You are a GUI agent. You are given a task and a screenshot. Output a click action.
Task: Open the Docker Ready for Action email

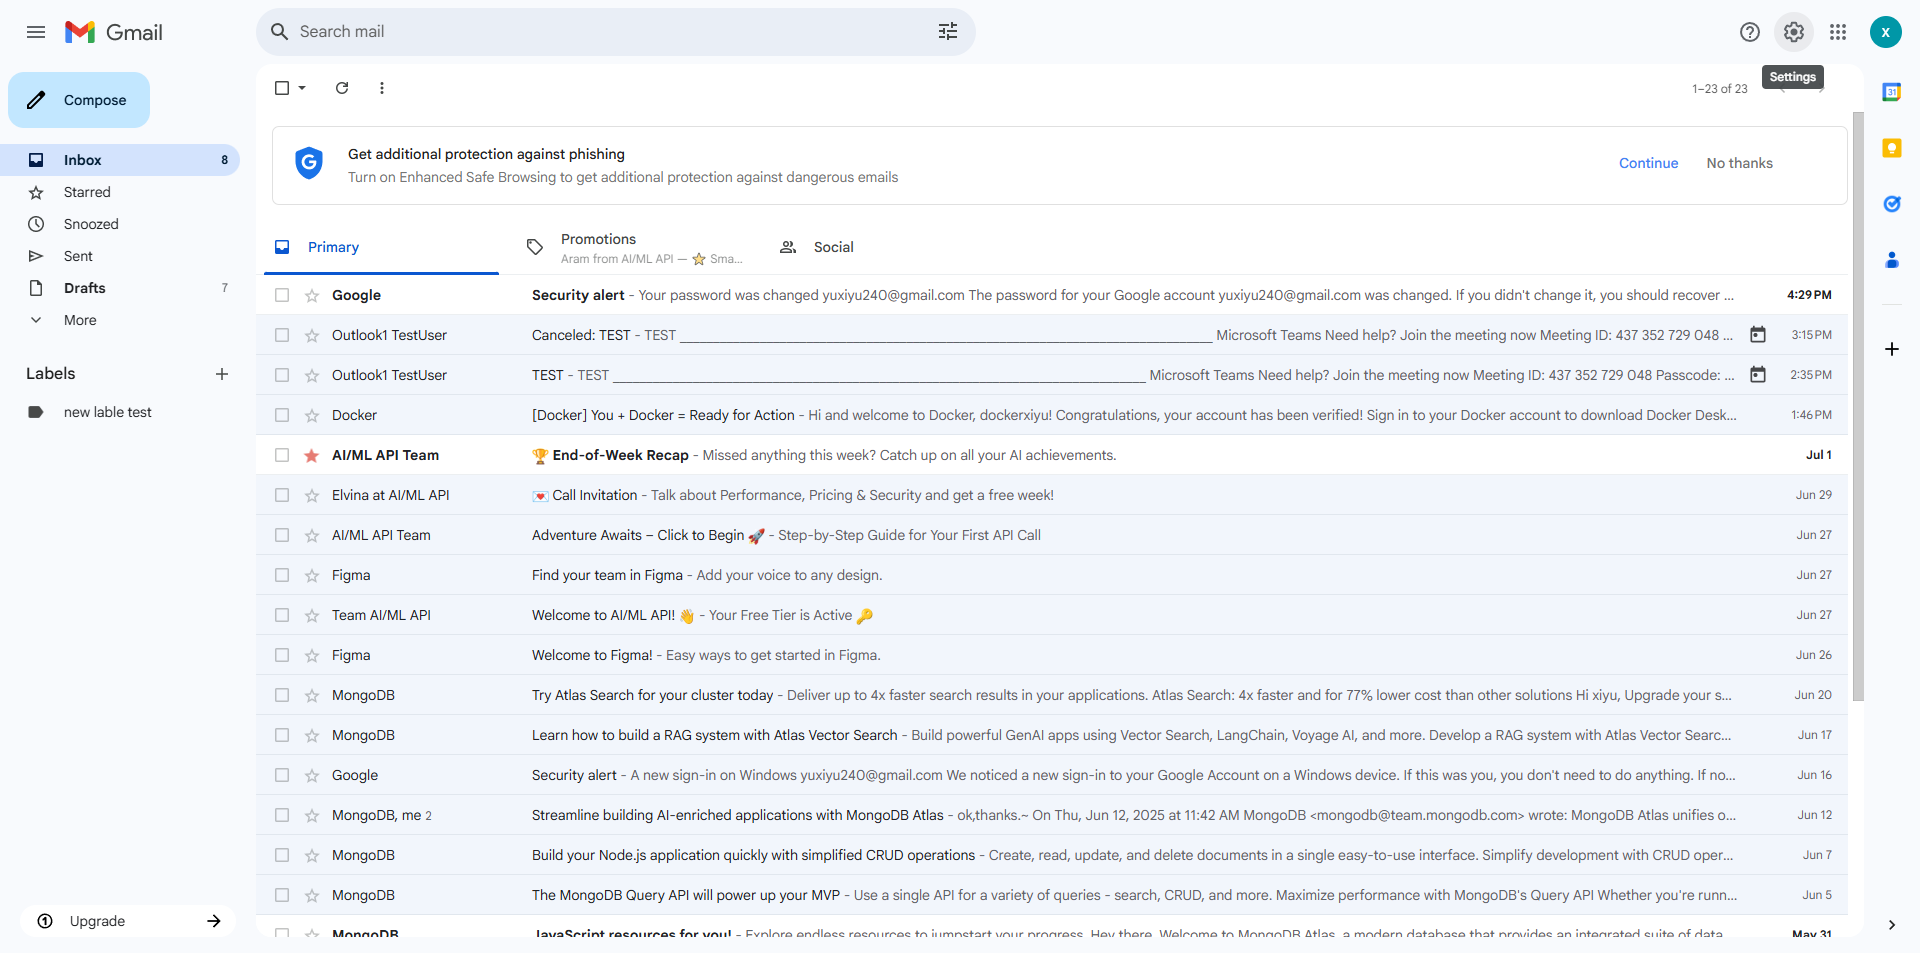(x=1052, y=415)
